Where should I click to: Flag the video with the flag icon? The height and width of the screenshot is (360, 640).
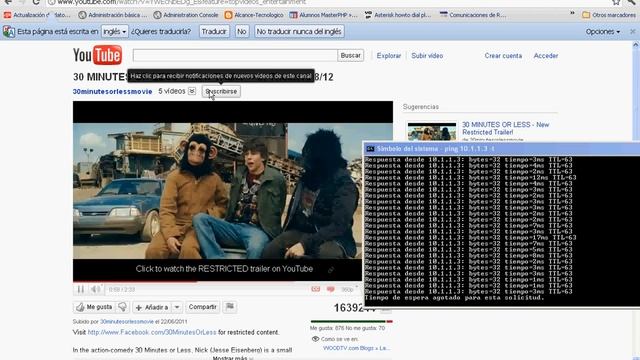[x=230, y=307]
